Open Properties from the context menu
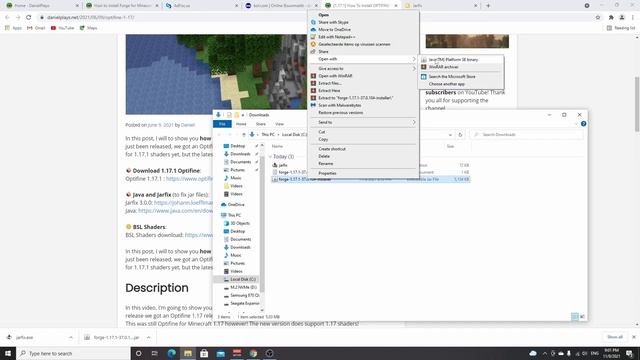 (327, 173)
